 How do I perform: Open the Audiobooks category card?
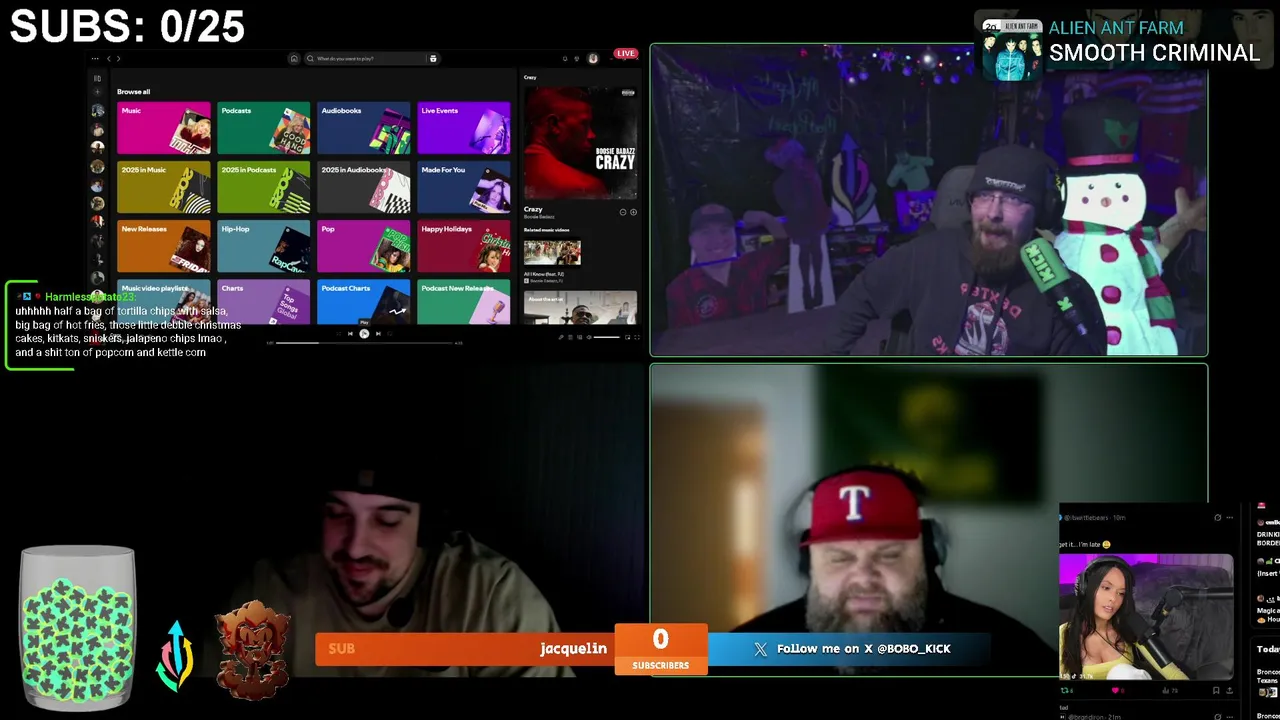point(364,128)
